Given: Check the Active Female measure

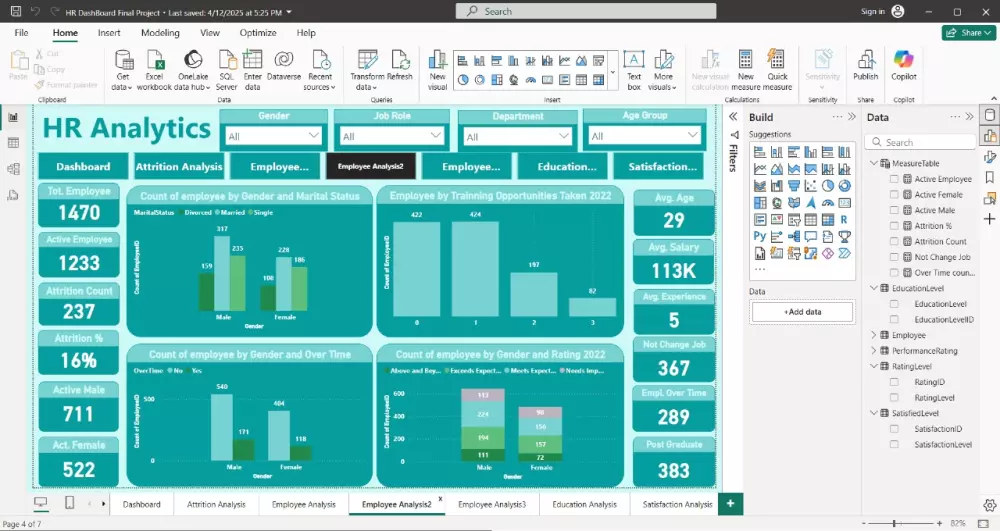Looking at the screenshot, I should pos(894,194).
